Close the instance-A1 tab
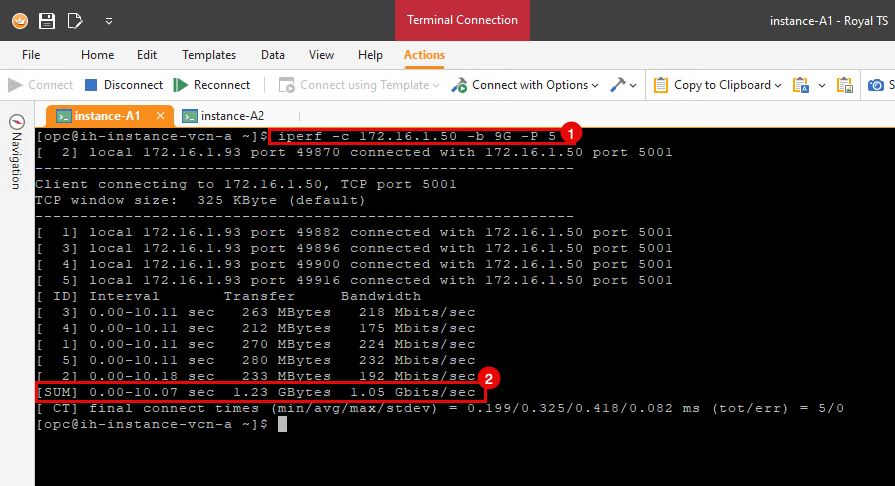895x486 pixels. tap(159, 116)
